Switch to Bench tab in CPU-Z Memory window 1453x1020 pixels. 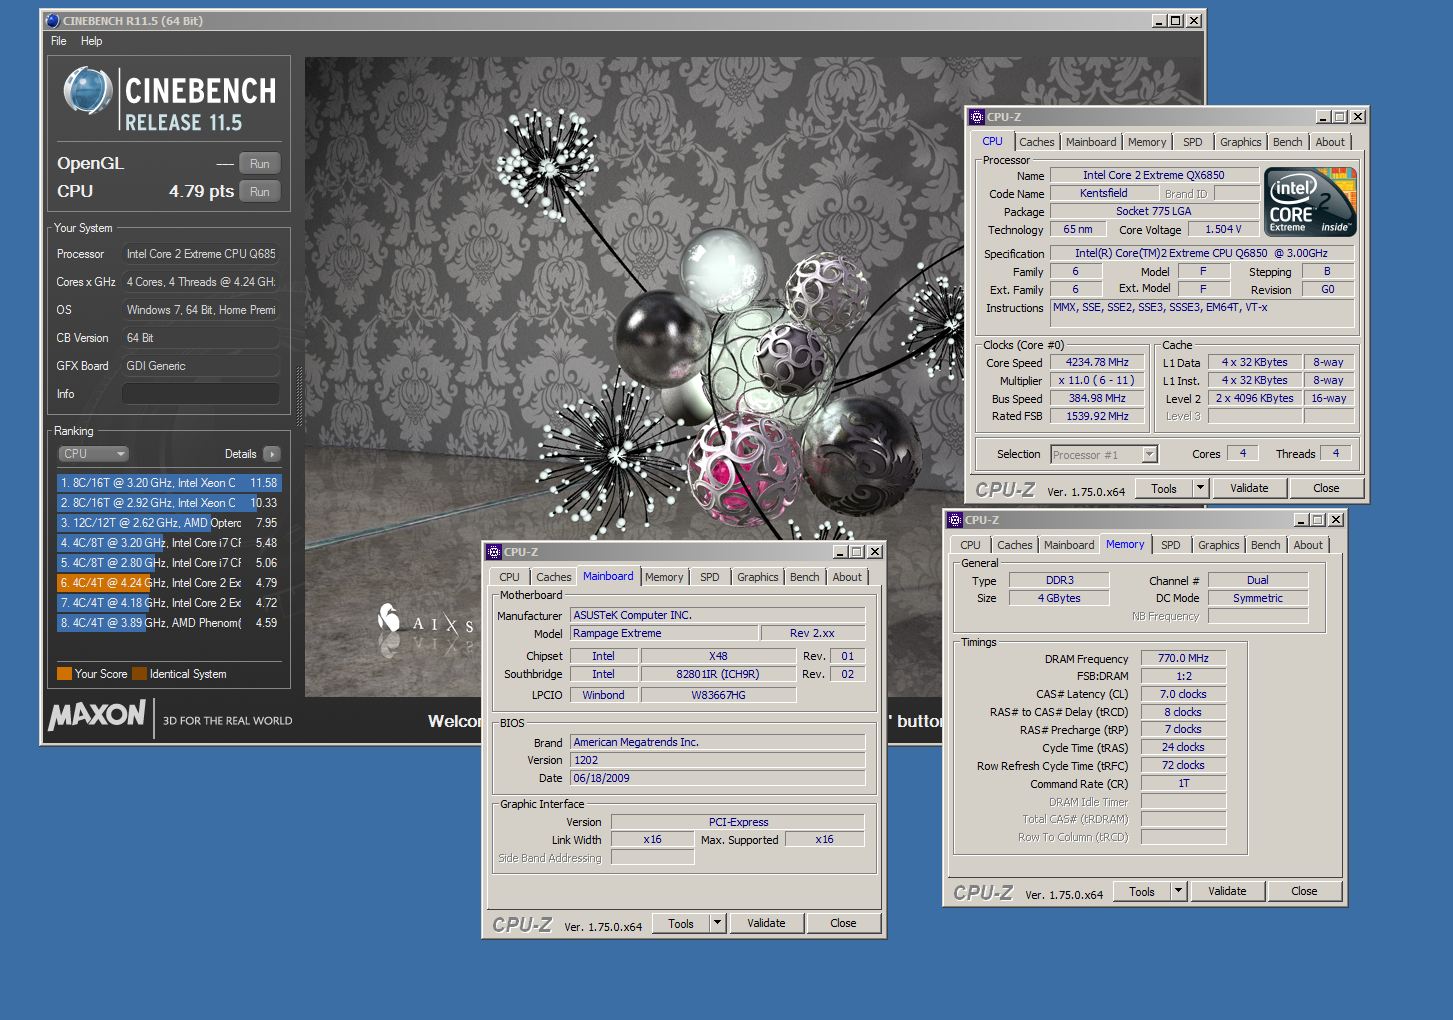[x=1265, y=545]
